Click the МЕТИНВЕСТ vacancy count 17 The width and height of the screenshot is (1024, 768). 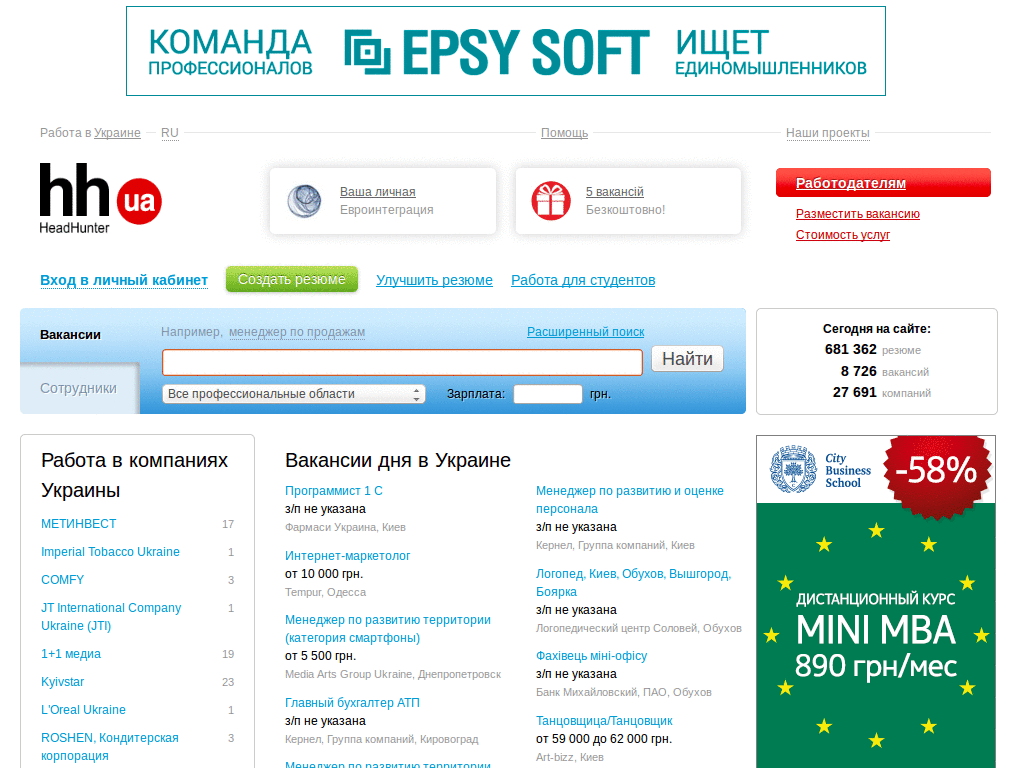coord(228,524)
